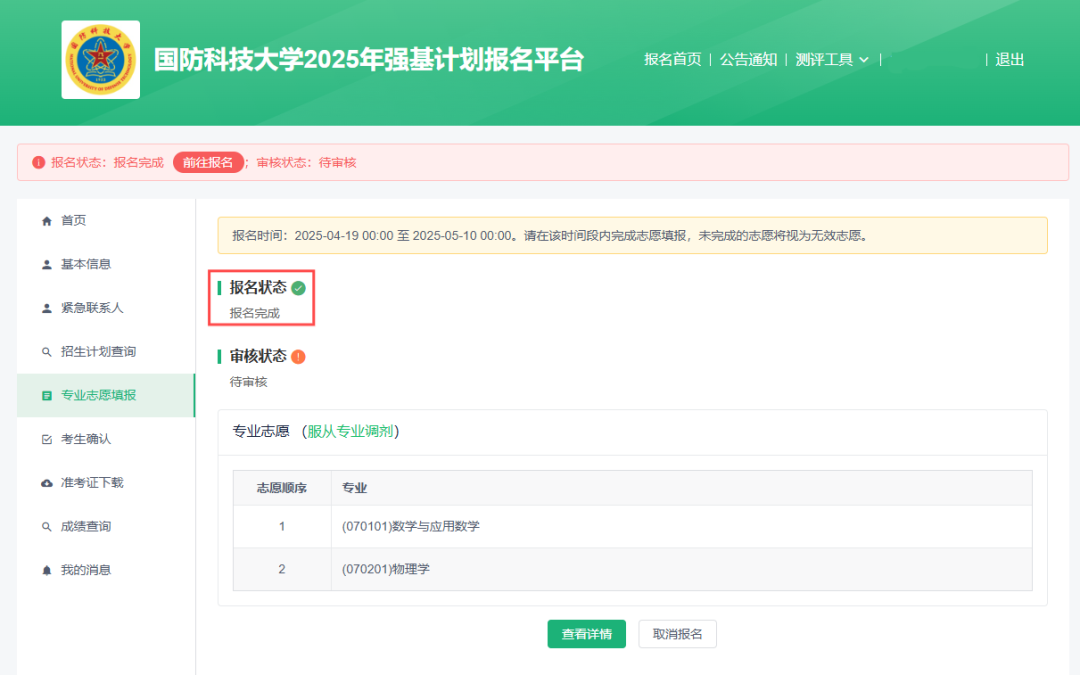This screenshot has width=1080, height=675.
Task: Click the person icon beside 紧急联系人
Action: pyautogui.click(x=47, y=308)
